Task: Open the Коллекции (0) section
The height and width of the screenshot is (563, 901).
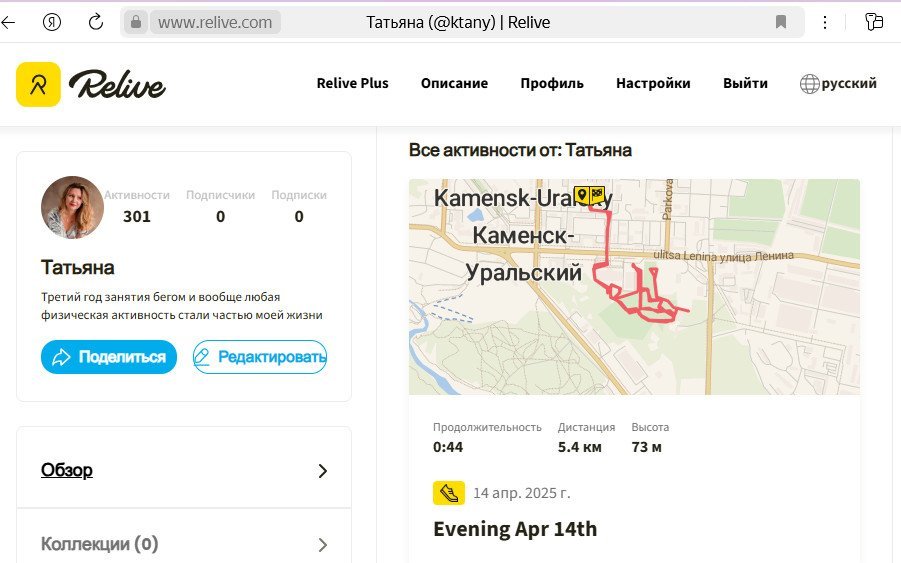Action: (x=99, y=543)
